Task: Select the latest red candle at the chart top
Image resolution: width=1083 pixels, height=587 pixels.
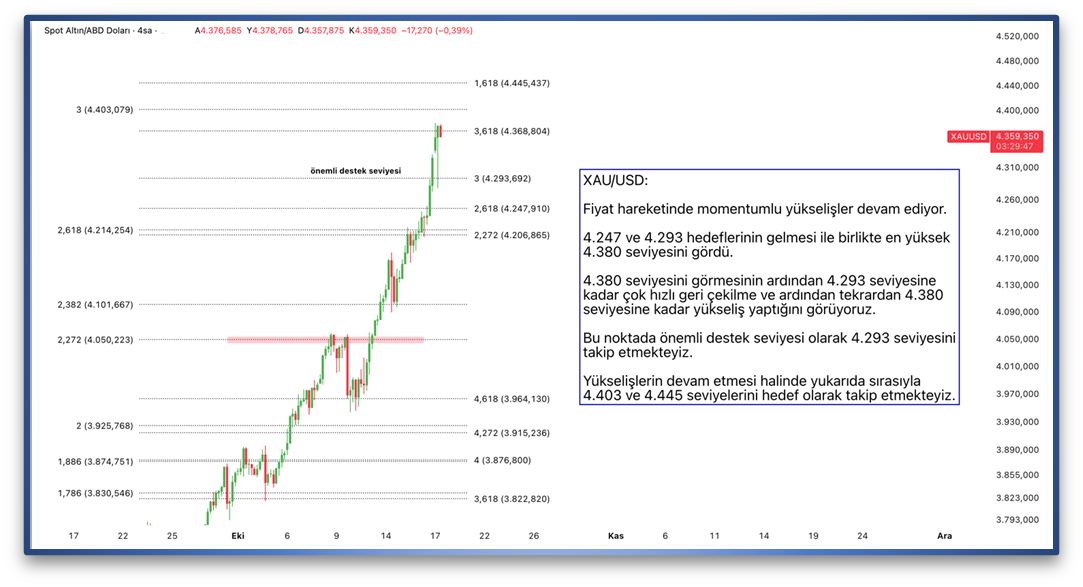Action: [440, 132]
